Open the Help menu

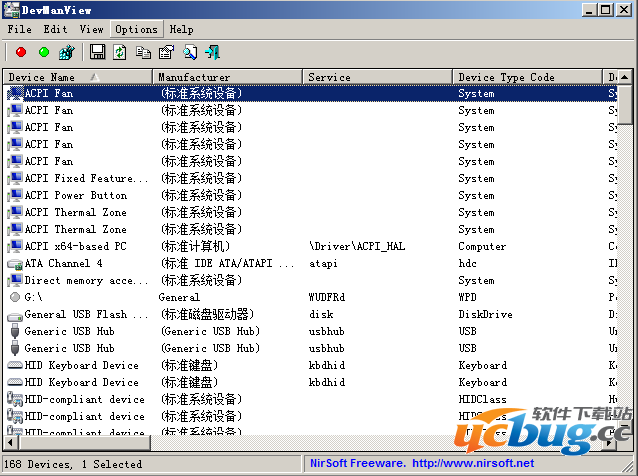pyautogui.click(x=181, y=29)
